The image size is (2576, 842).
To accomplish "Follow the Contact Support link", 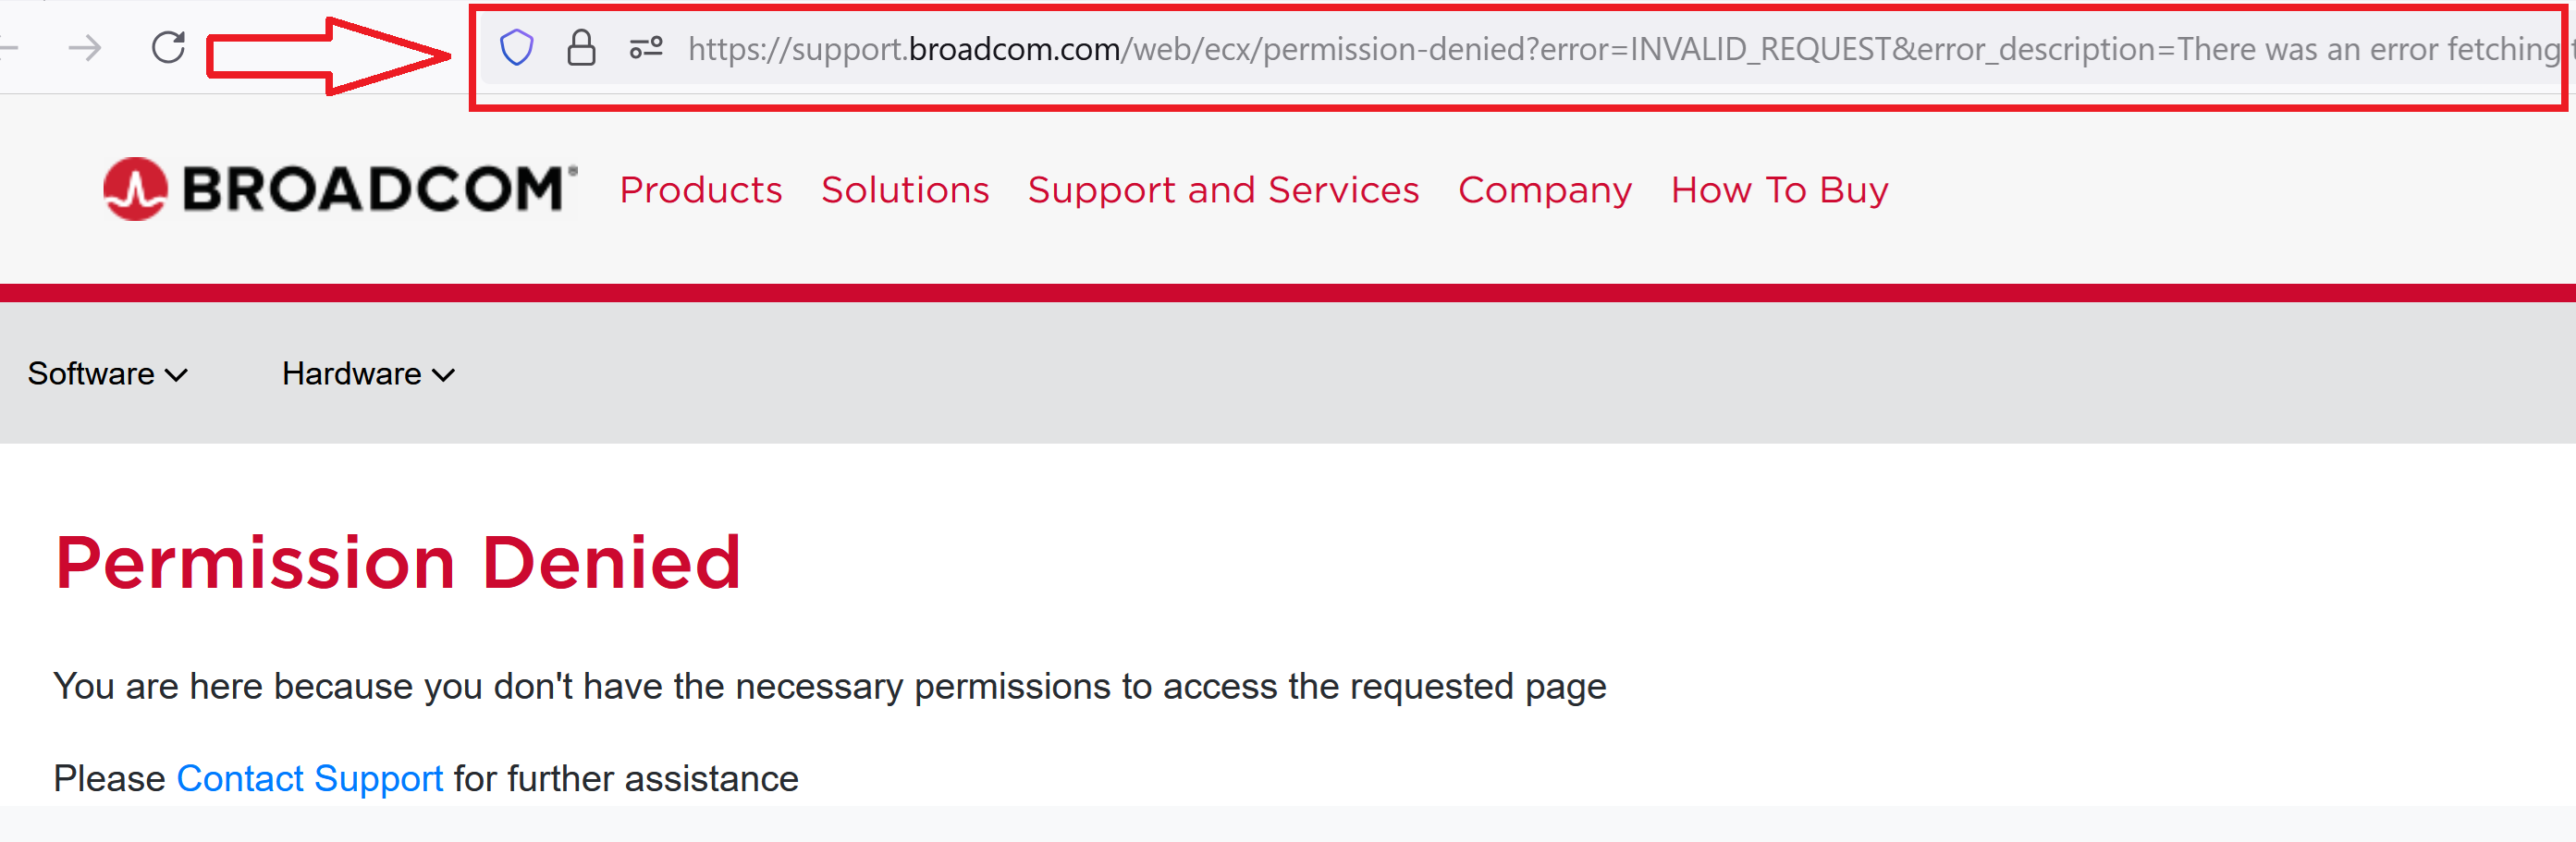I will 310,778.
